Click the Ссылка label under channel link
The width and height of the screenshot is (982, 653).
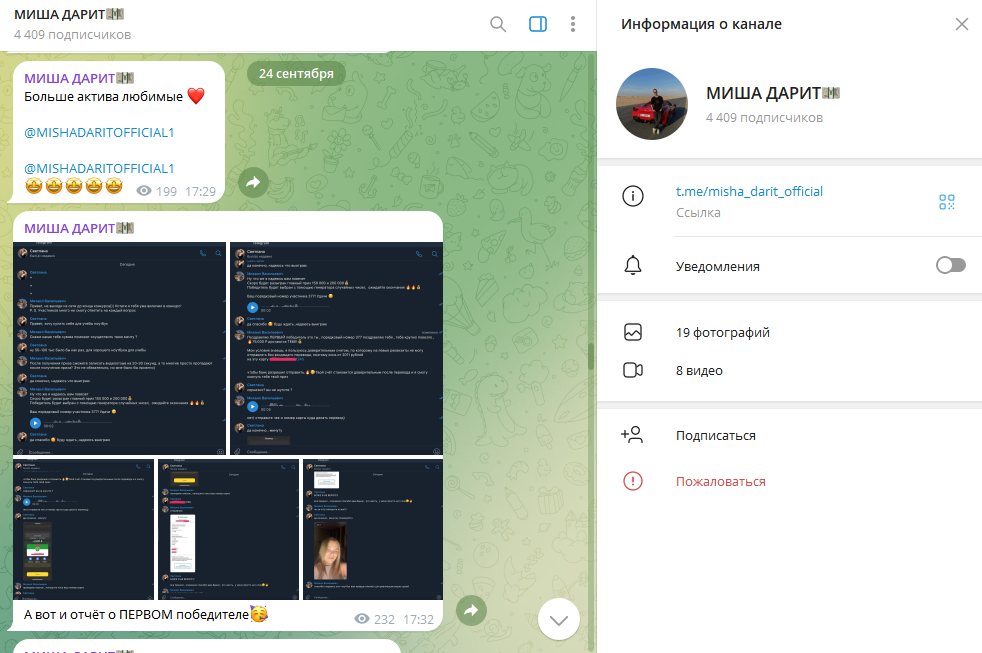point(698,213)
